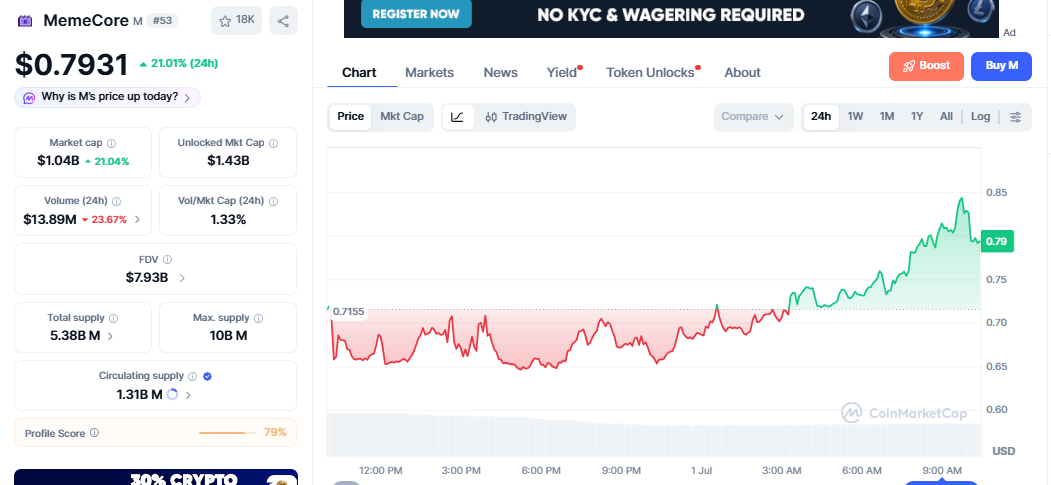
Task: Click the 30% Crypto ad banner
Action: [156, 477]
